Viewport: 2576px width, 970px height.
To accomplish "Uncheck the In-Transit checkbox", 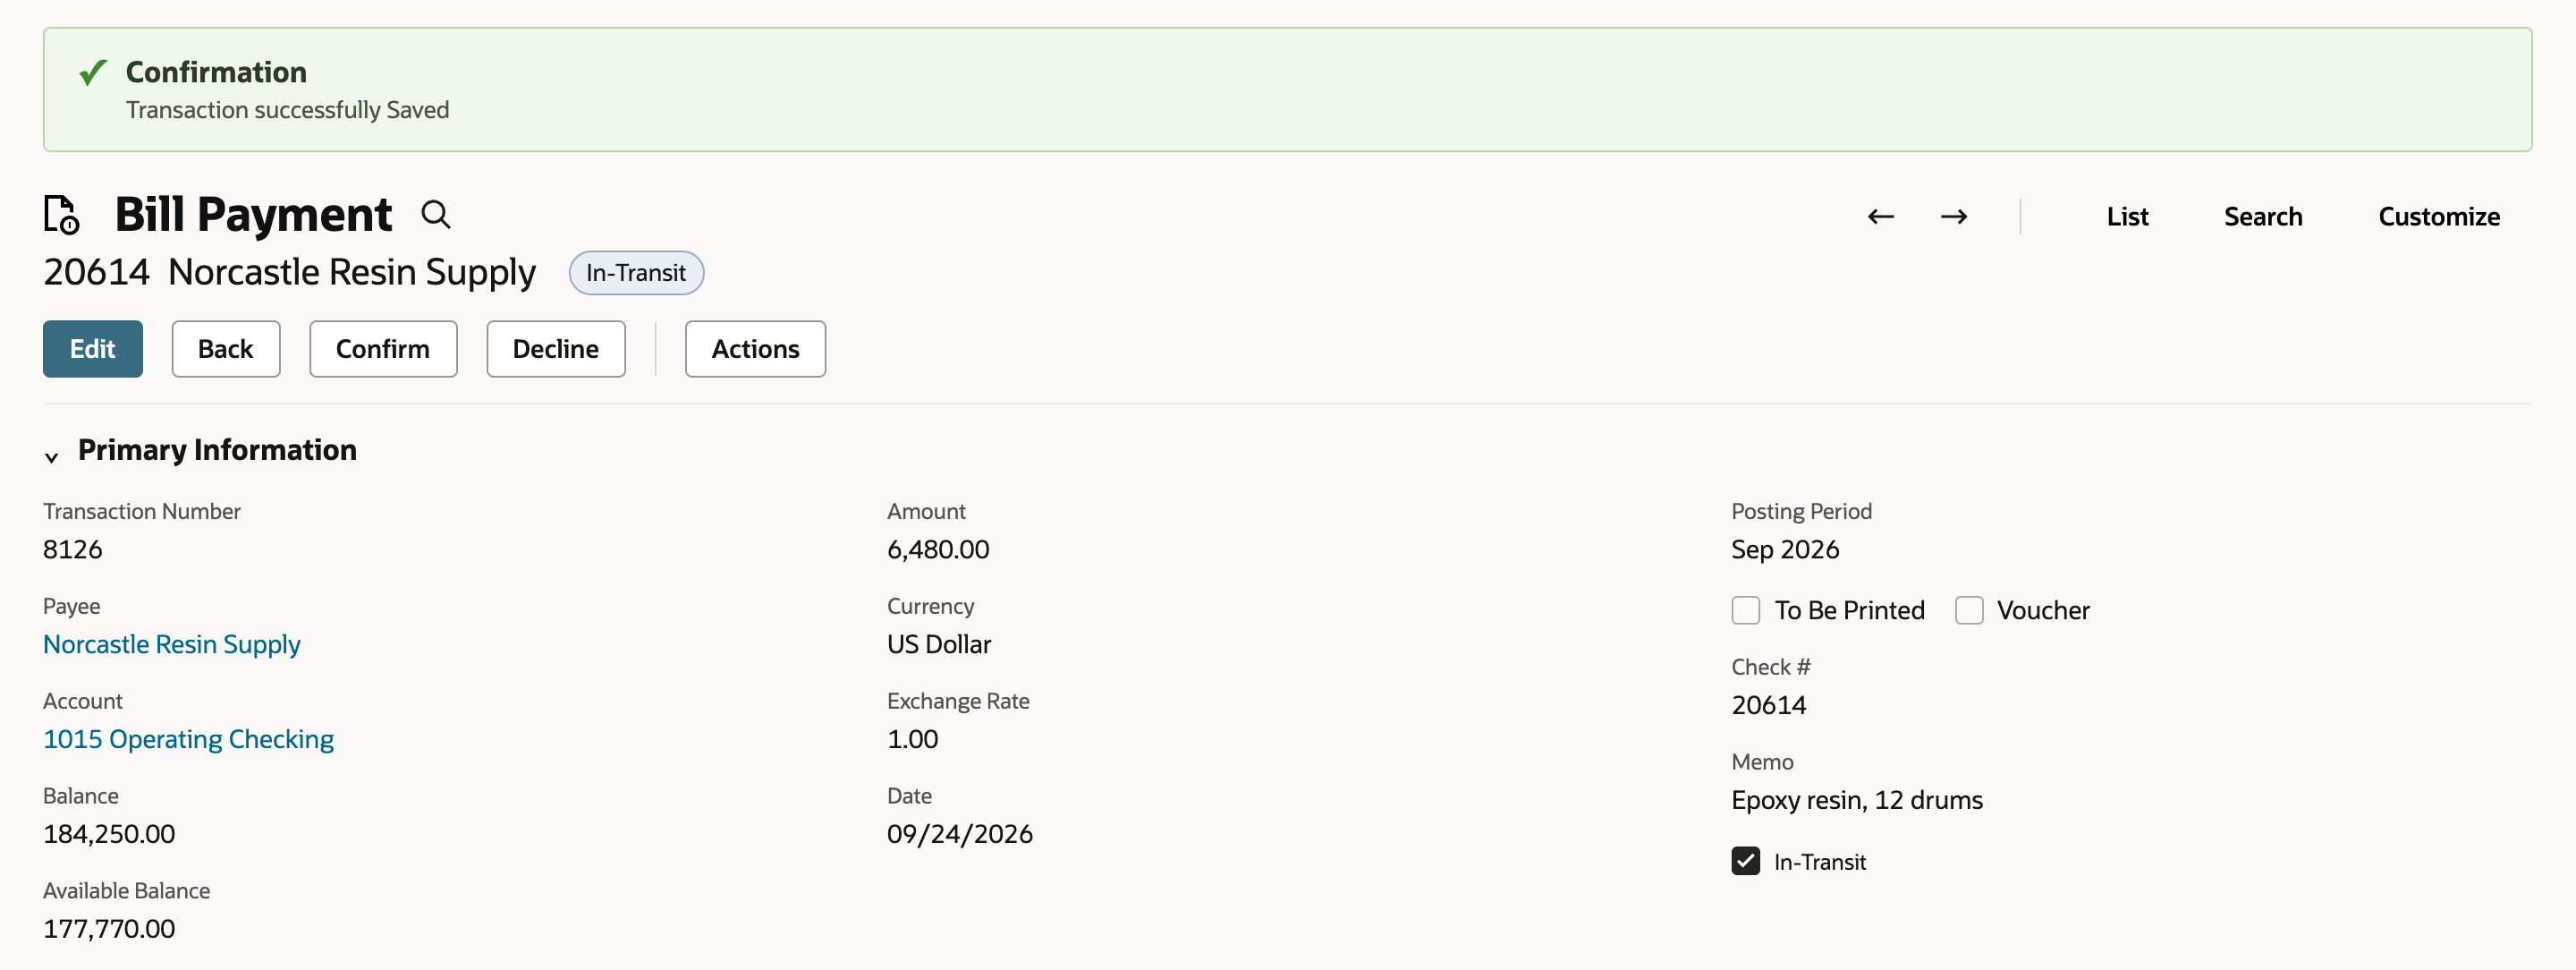I will [x=1745, y=861].
